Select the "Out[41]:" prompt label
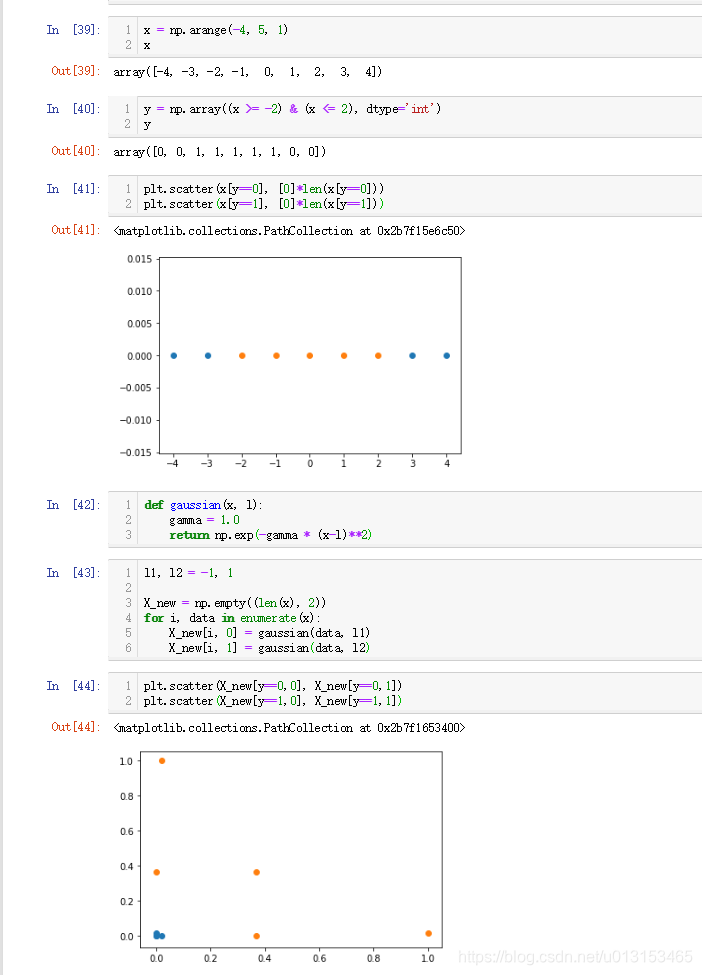This screenshot has width=702, height=975. 76,229
